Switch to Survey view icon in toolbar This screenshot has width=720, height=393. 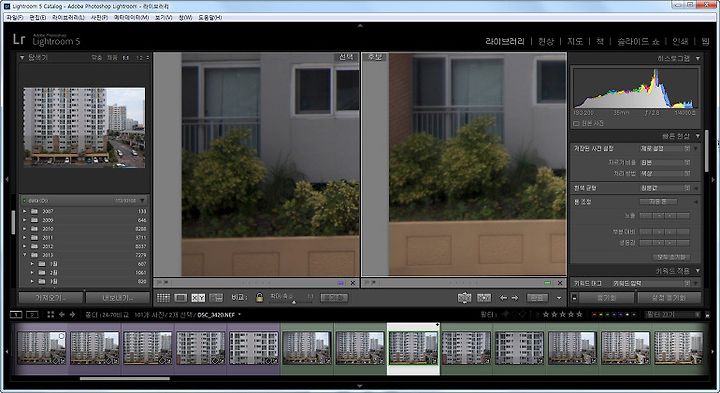(x=216, y=298)
